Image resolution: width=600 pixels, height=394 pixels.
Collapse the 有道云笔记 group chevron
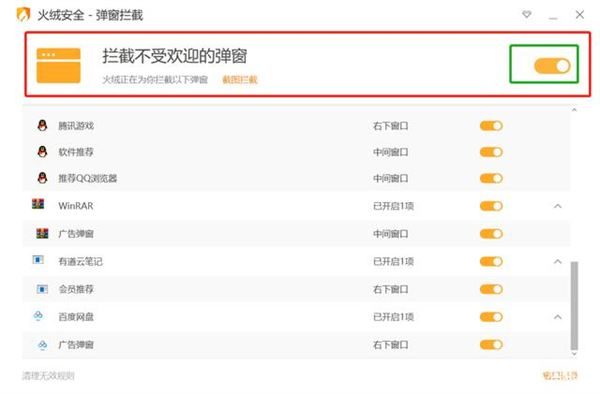(x=558, y=262)
